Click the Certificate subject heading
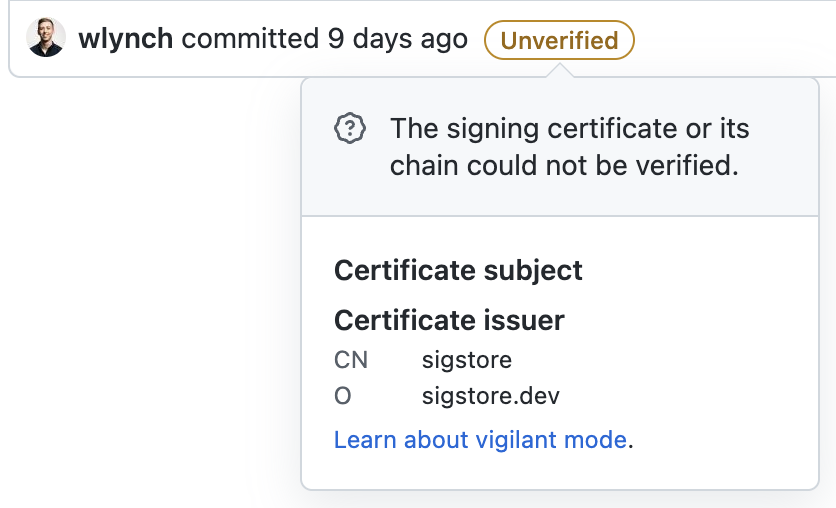836x508 pixels. 458,270
